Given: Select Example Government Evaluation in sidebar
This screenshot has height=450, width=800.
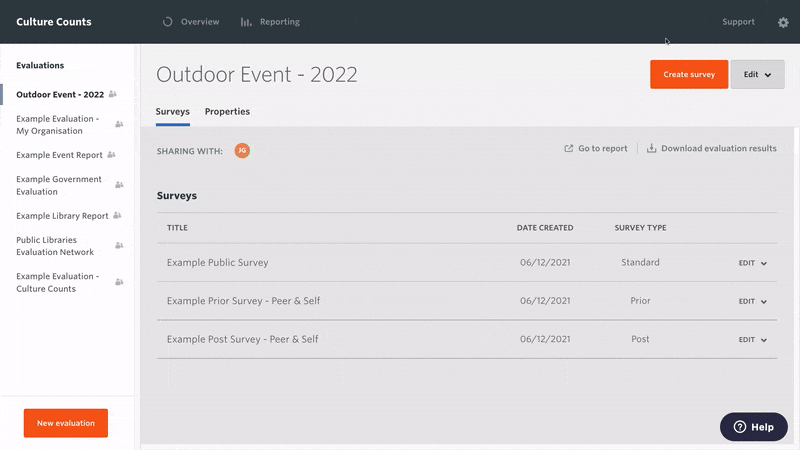Looking at the screenshot, I should 59,185.
